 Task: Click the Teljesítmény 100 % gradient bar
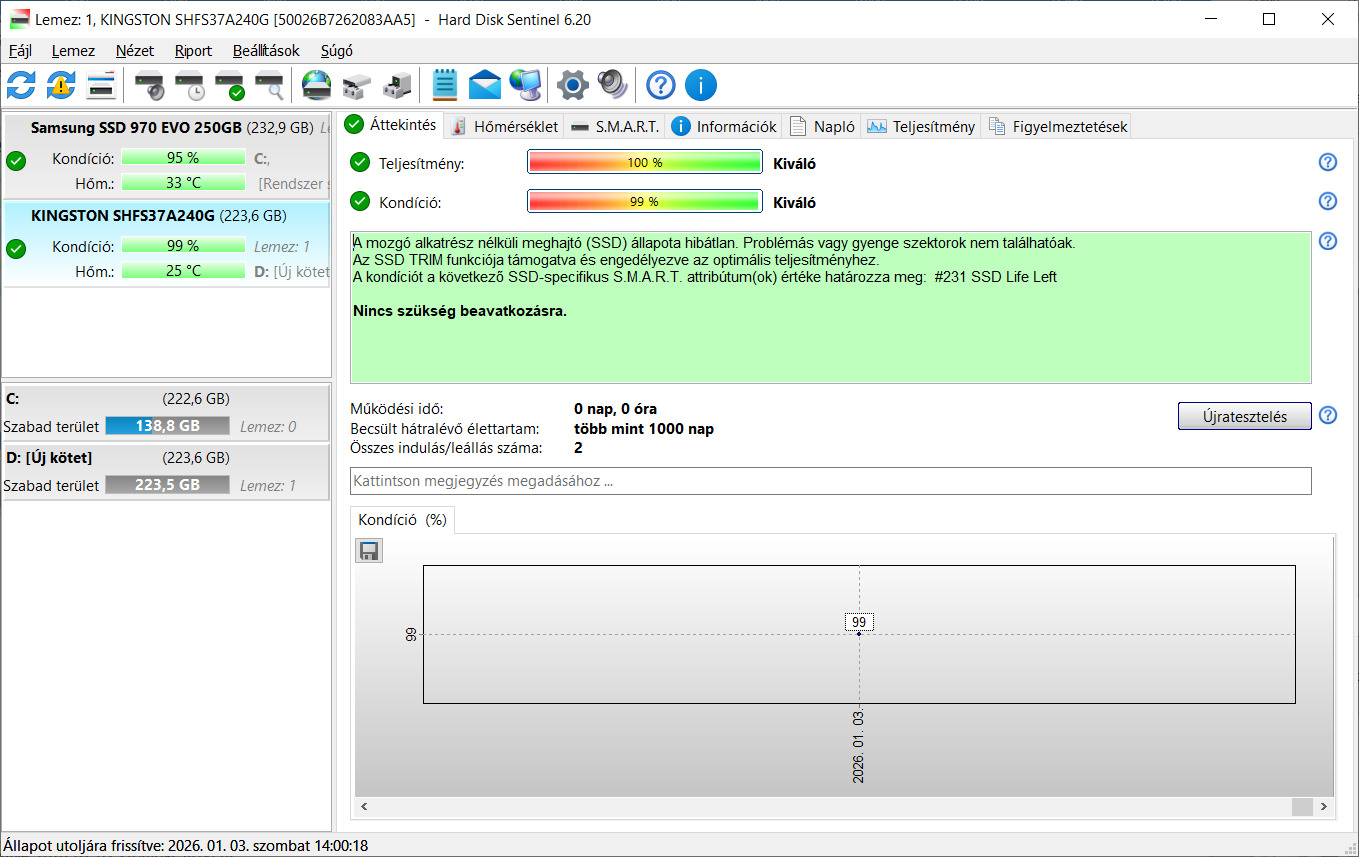(645, 163)
